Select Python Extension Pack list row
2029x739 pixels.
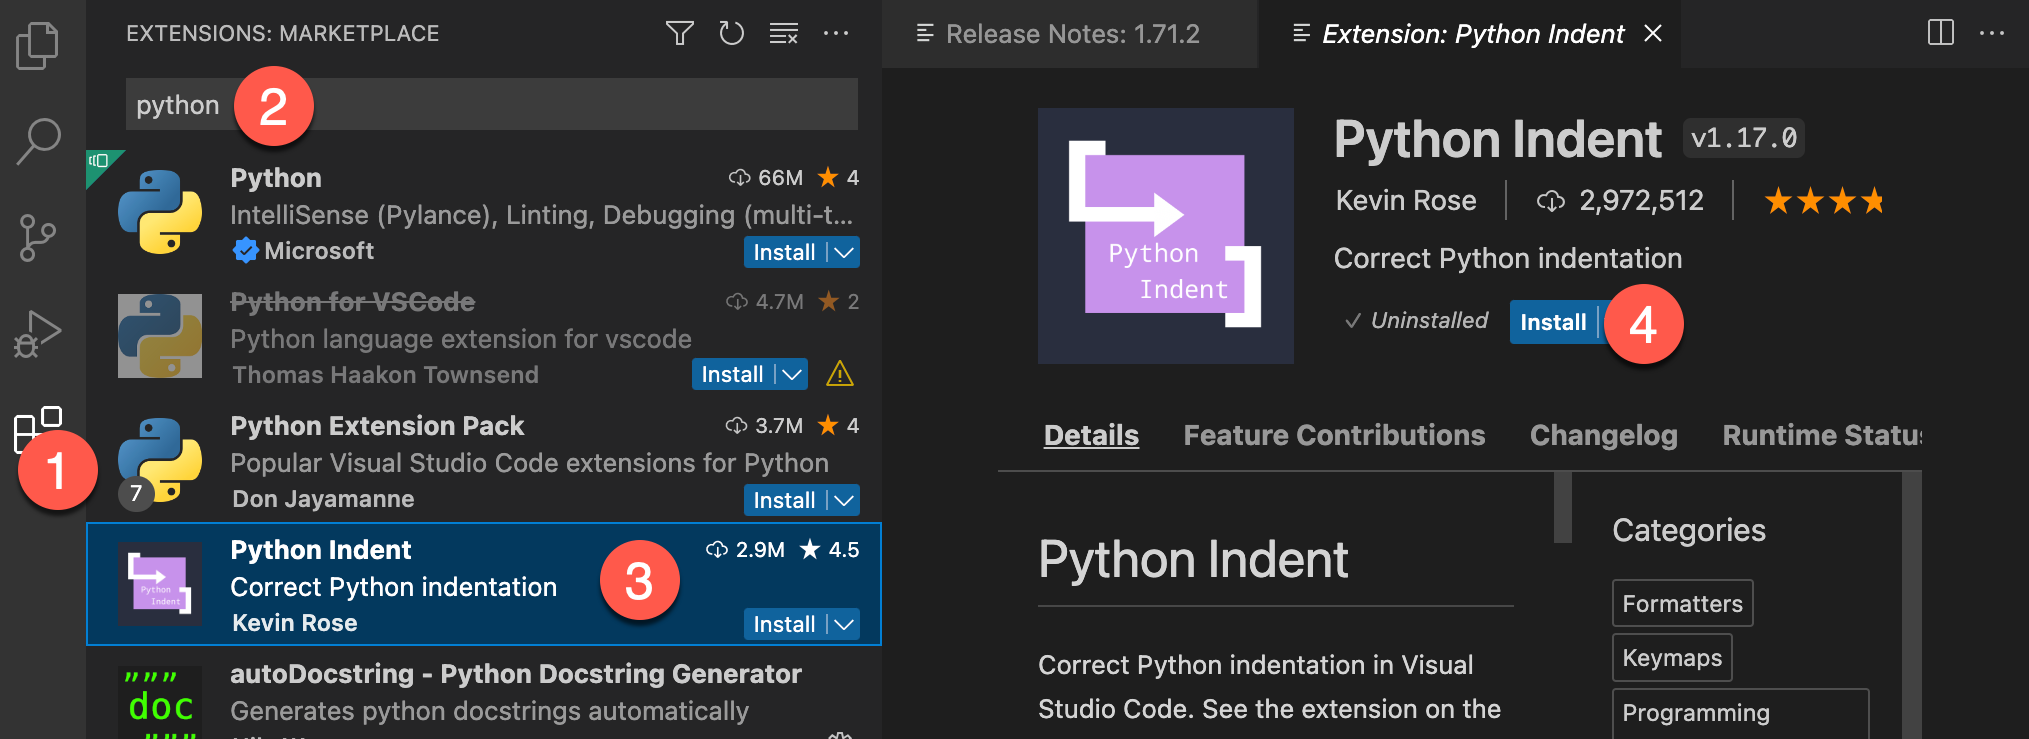[x=484, y=460]
